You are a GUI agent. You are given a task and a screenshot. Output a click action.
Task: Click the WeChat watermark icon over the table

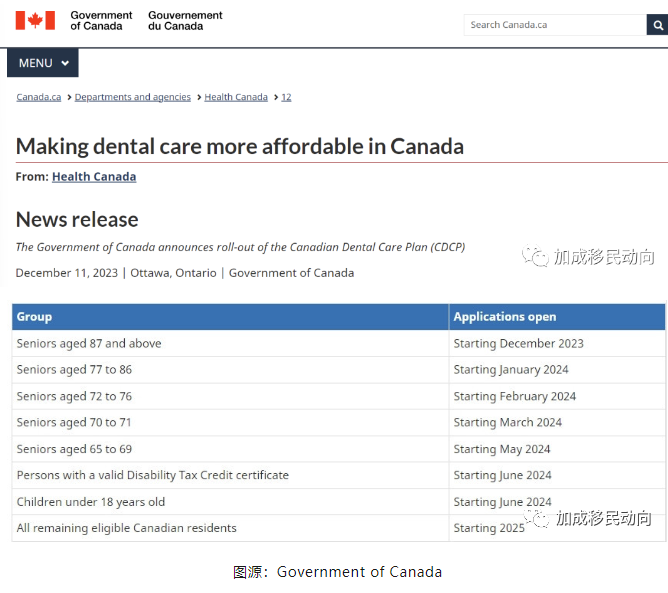(536, 518)
